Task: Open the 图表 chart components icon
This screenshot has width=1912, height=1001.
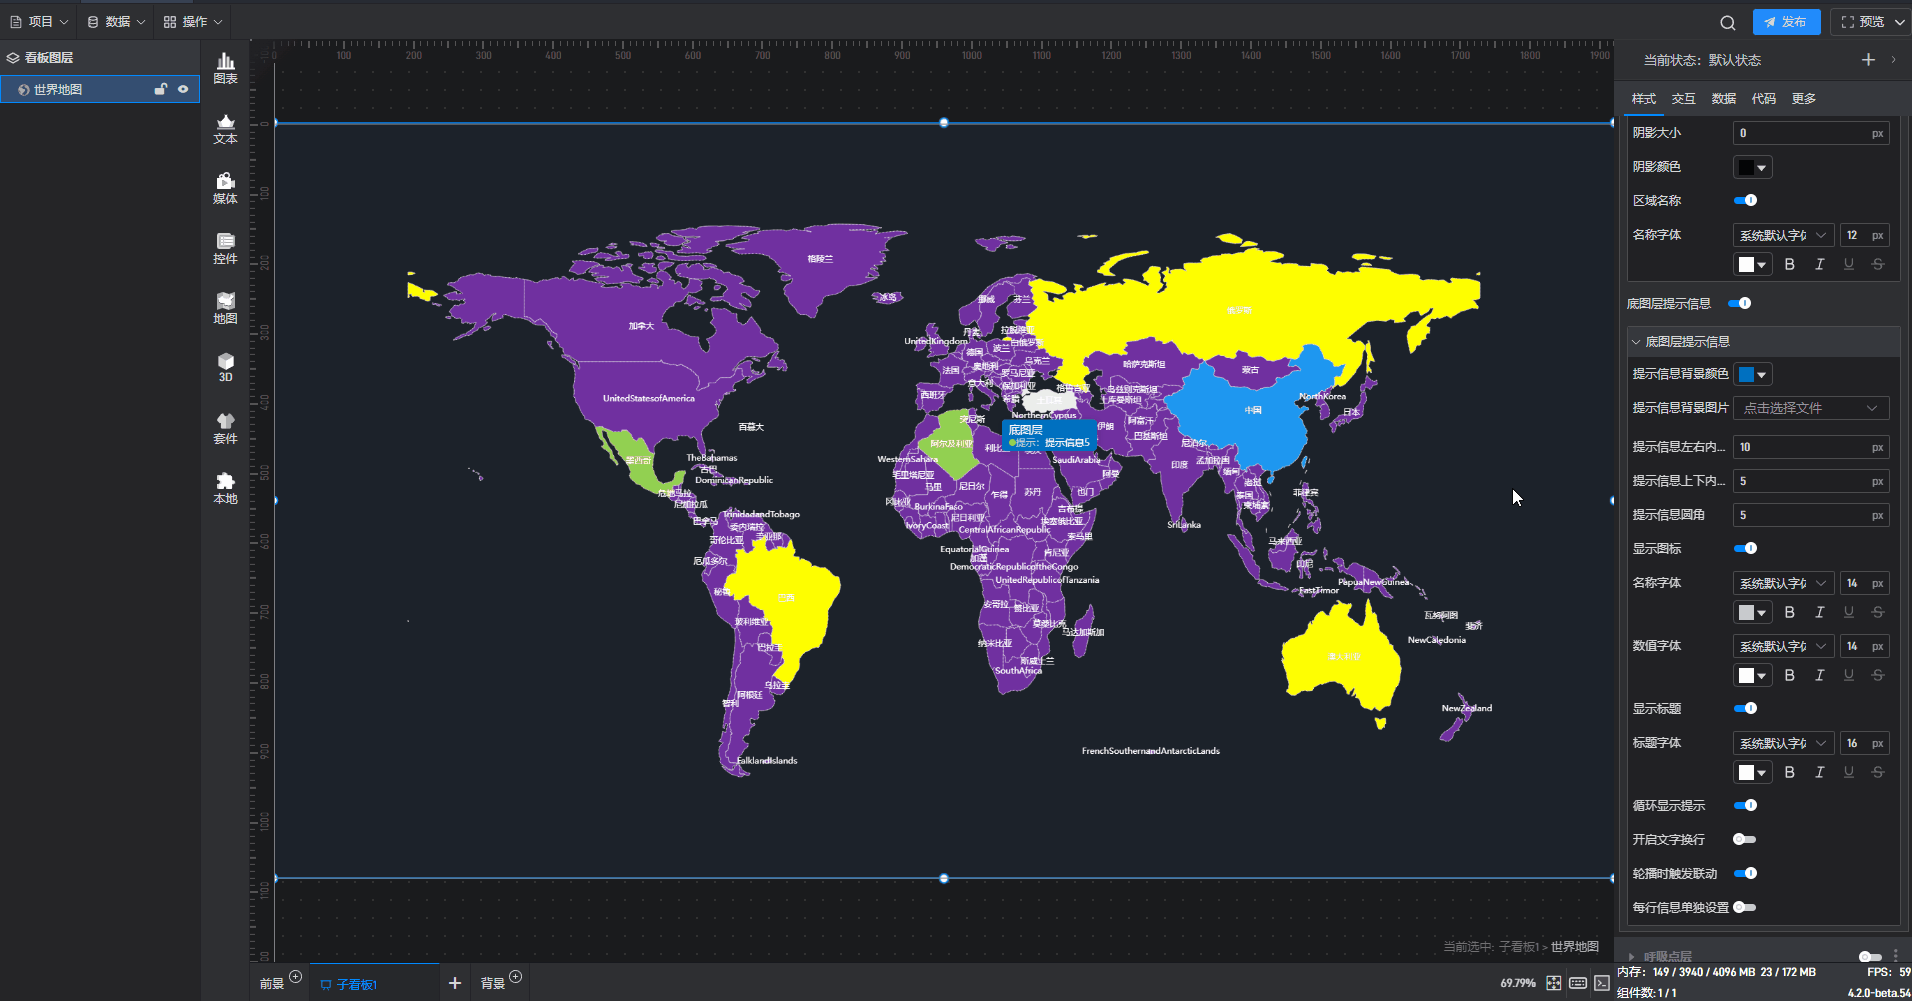Action: coord(225,68)
